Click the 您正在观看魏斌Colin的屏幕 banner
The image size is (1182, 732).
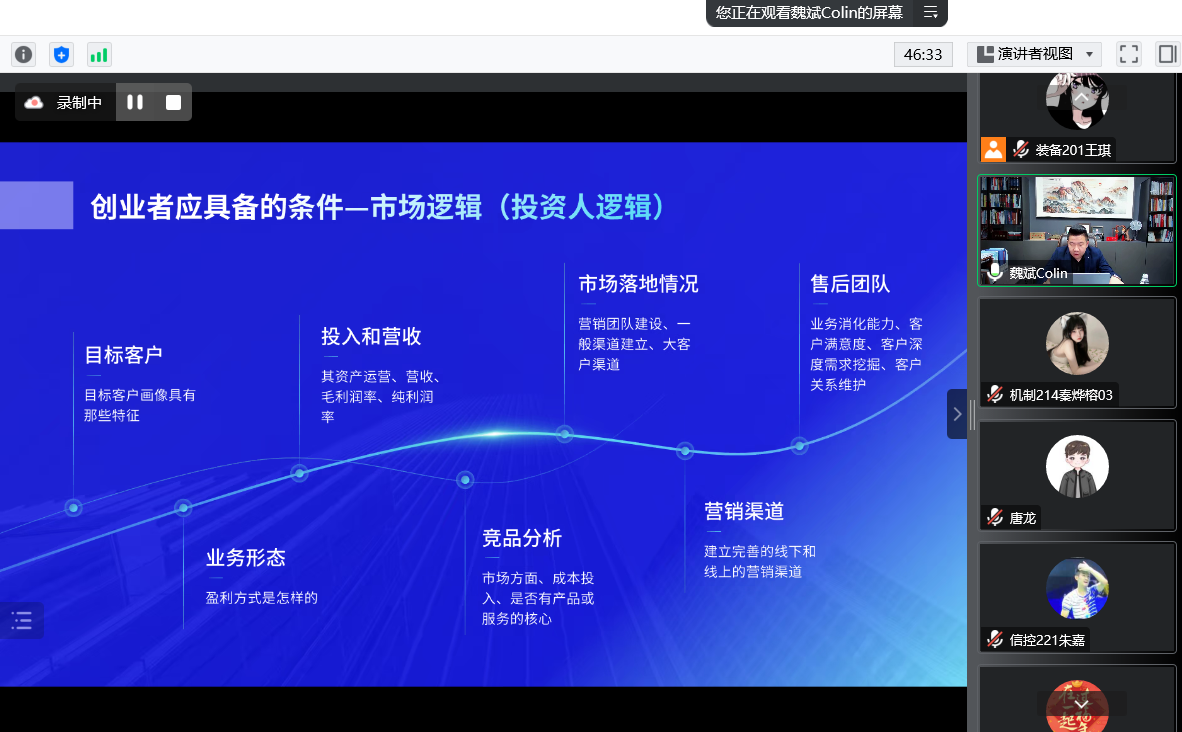point(809,13)
